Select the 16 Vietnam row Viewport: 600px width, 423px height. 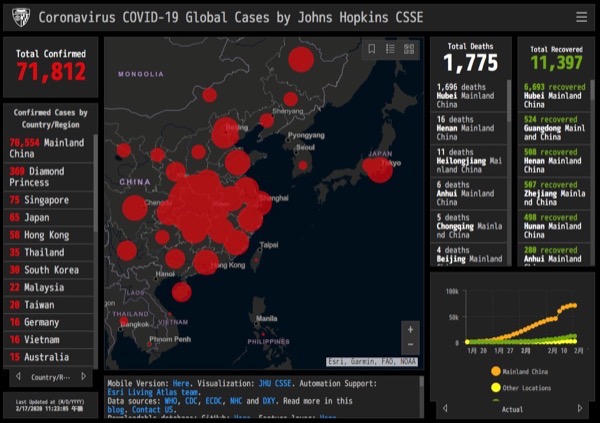click(48, 340)
